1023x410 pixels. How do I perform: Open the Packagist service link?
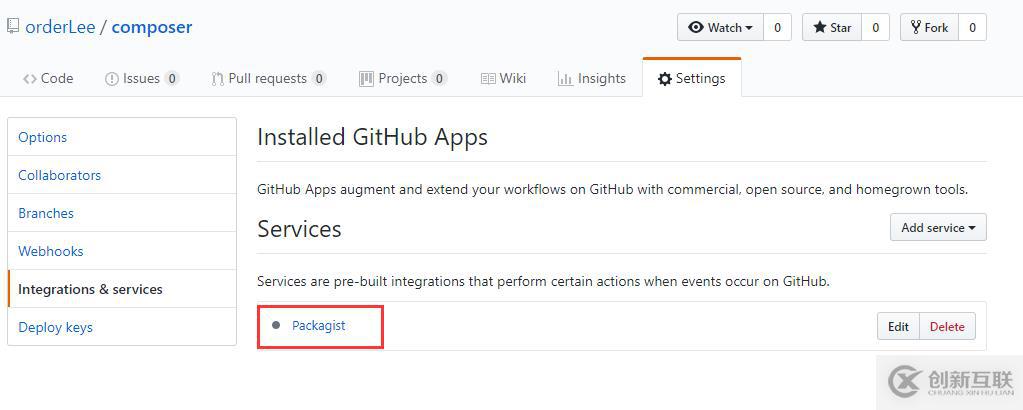[318, 325]
